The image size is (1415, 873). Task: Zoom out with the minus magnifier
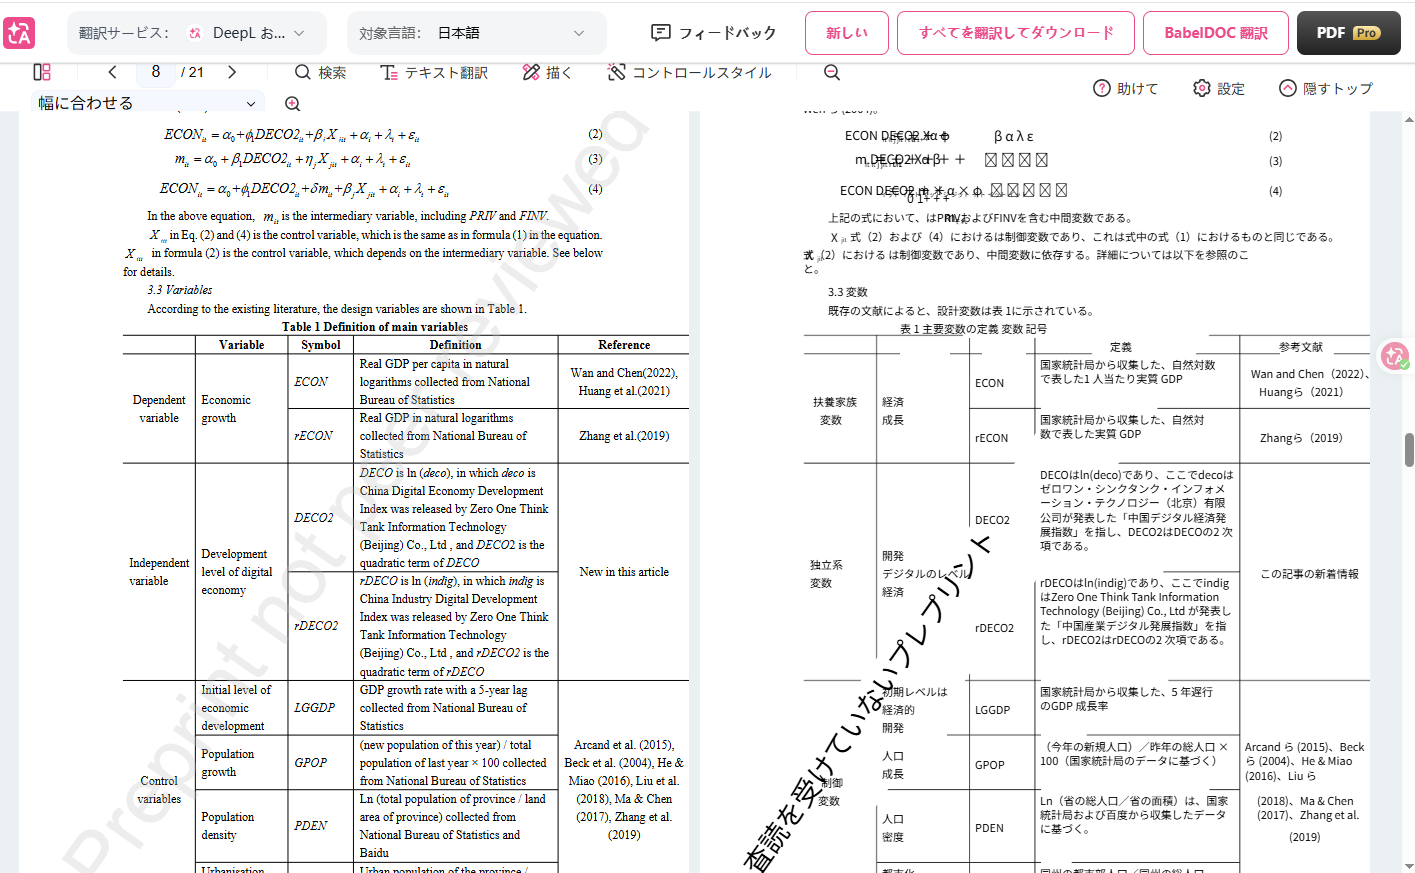click(x=832, y=72)
